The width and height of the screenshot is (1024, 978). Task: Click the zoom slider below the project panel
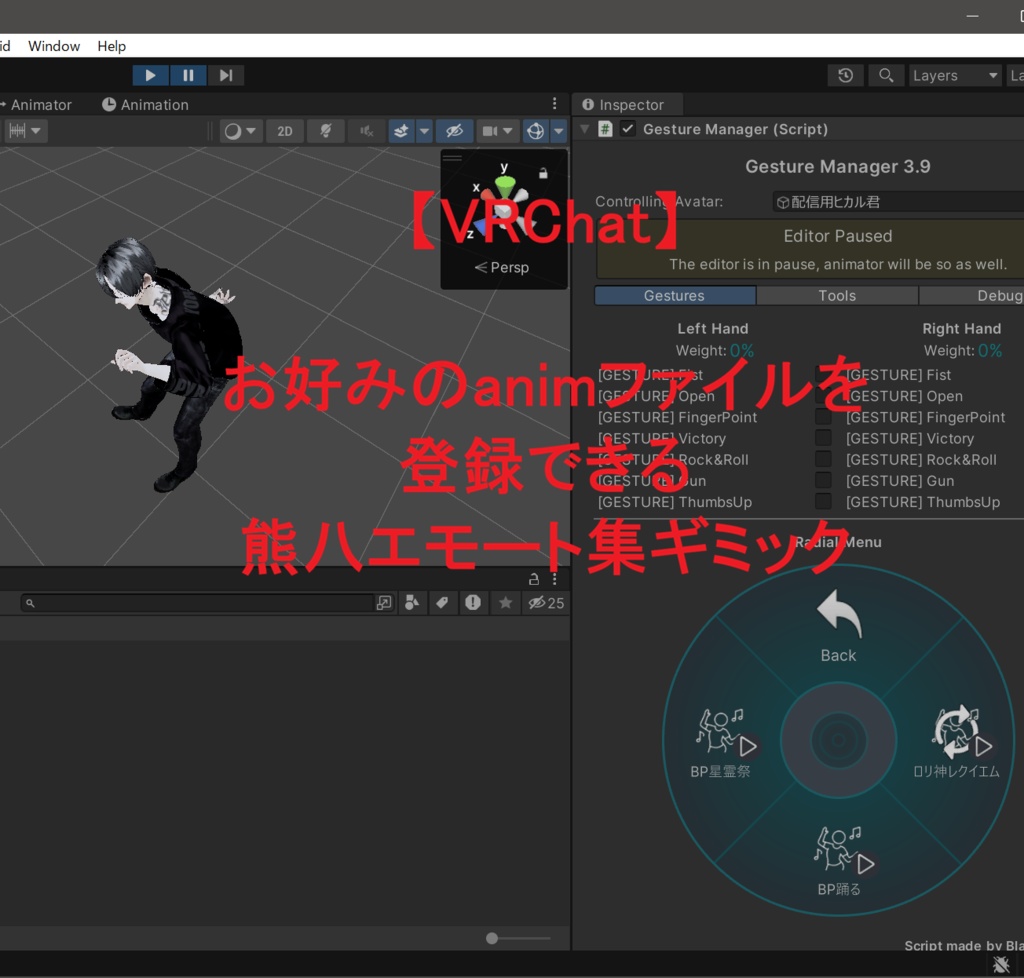click(x=491, y=938)
